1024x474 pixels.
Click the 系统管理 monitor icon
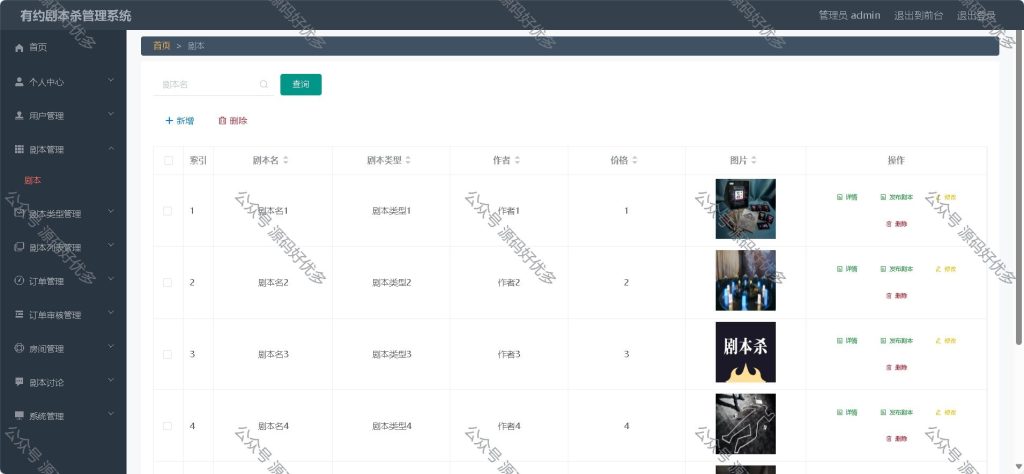tap(19, 416)
